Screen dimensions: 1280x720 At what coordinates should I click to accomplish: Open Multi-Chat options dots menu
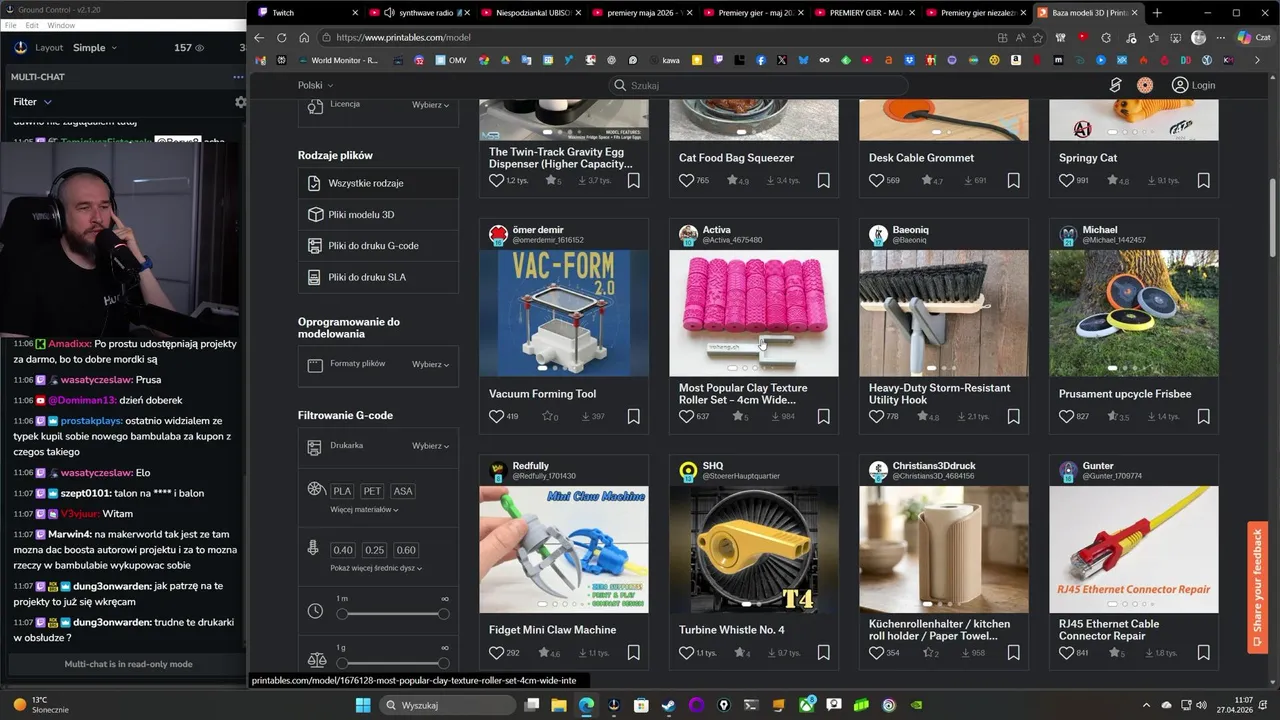coord(238,77)
